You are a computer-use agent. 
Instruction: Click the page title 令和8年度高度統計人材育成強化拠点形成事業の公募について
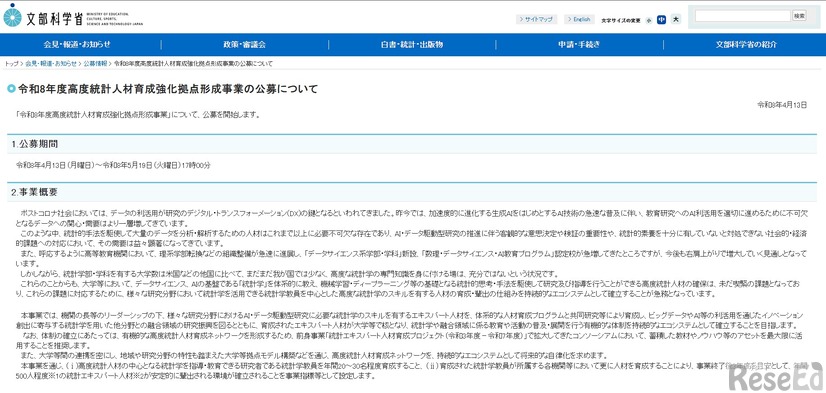pos(168,89)
